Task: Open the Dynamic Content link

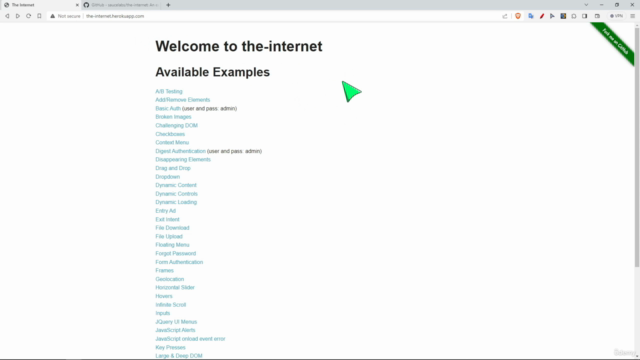Action: point(176,185)
